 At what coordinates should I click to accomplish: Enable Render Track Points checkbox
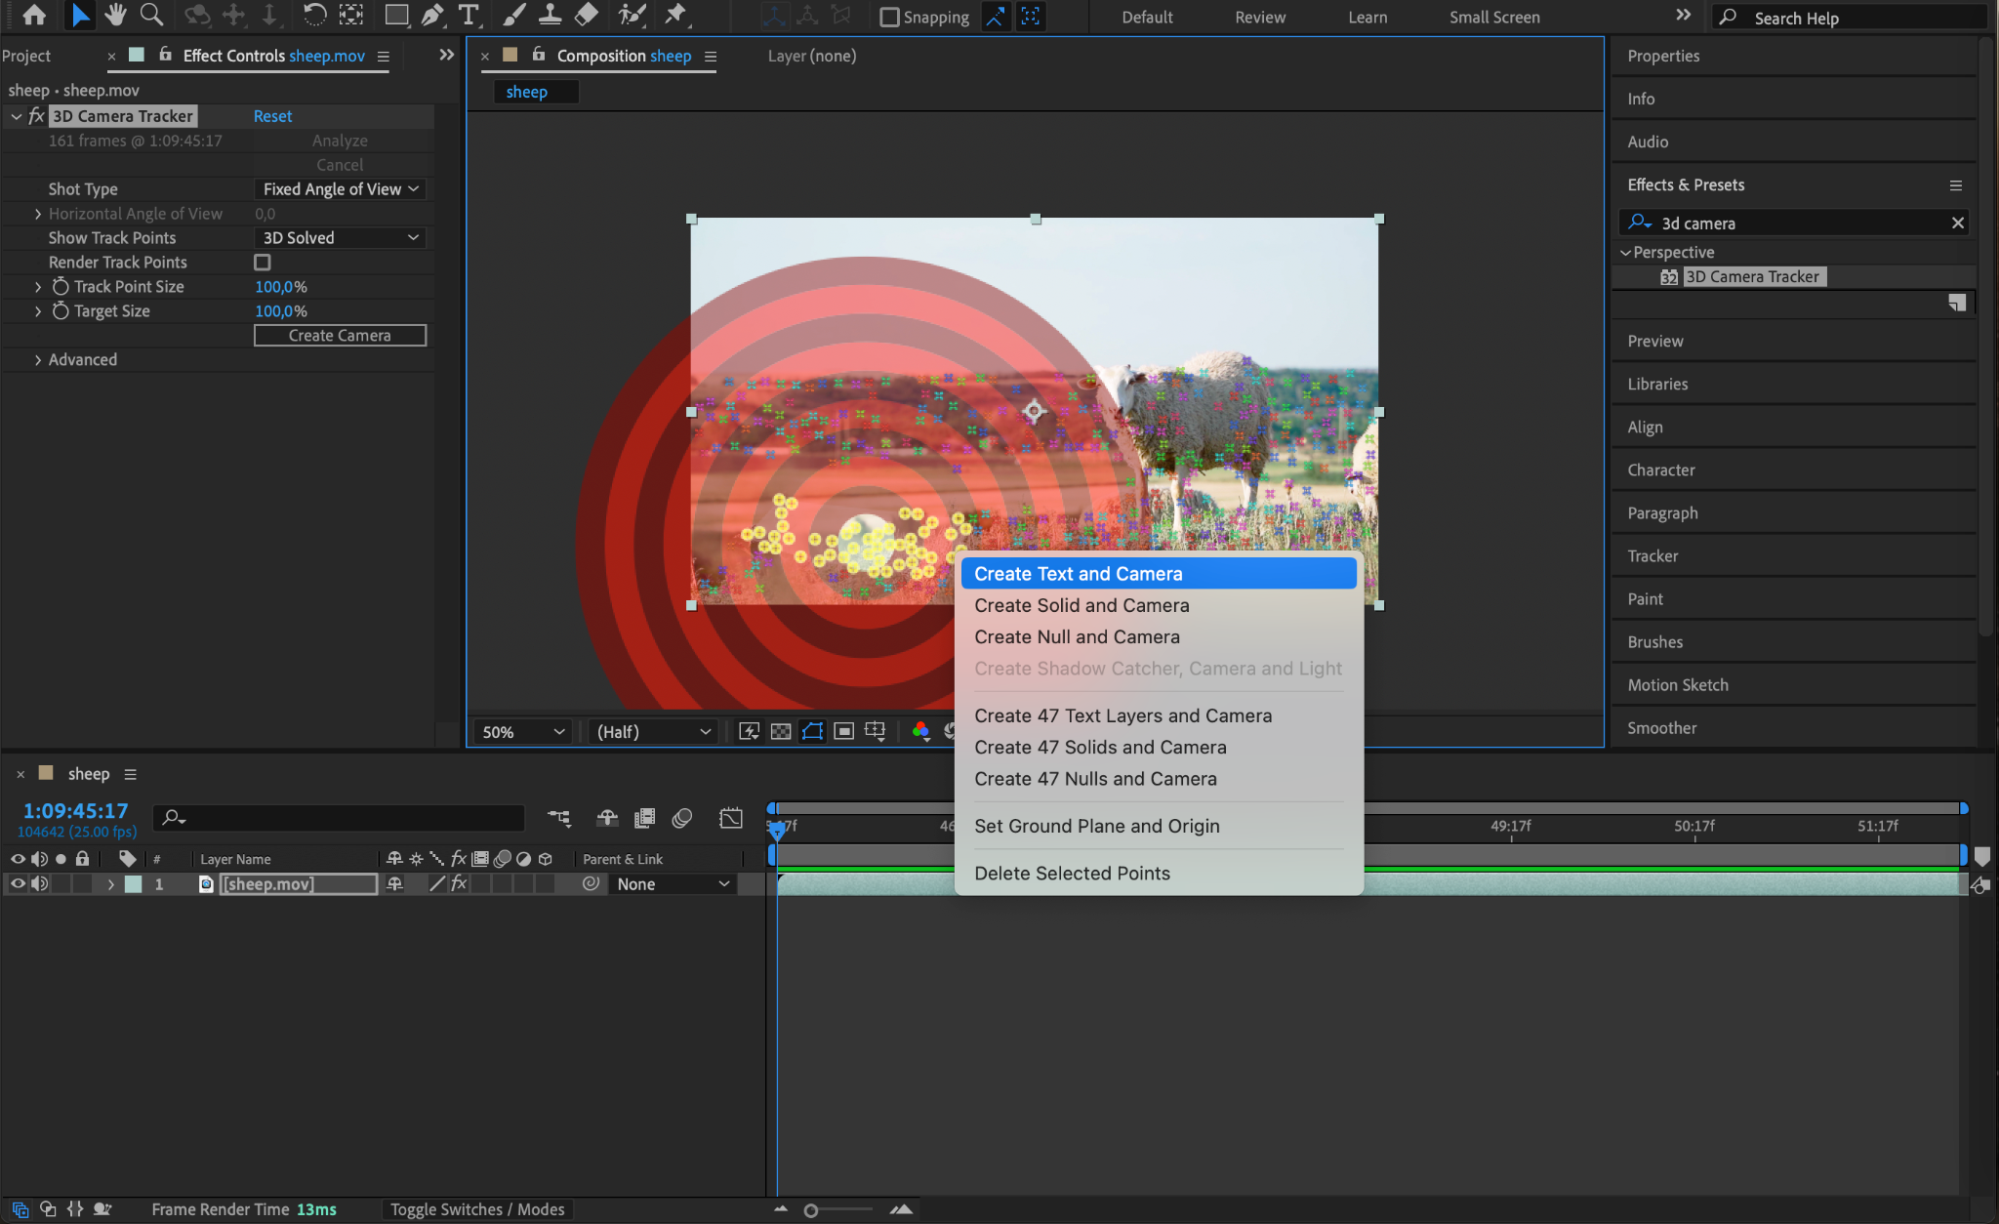click(x=262, y=262)
